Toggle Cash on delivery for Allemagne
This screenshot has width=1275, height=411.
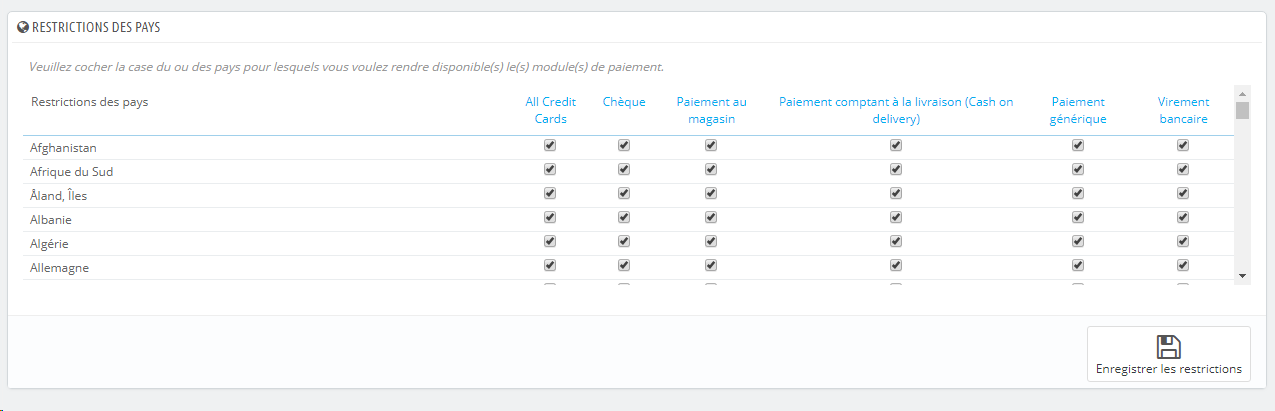896,265
